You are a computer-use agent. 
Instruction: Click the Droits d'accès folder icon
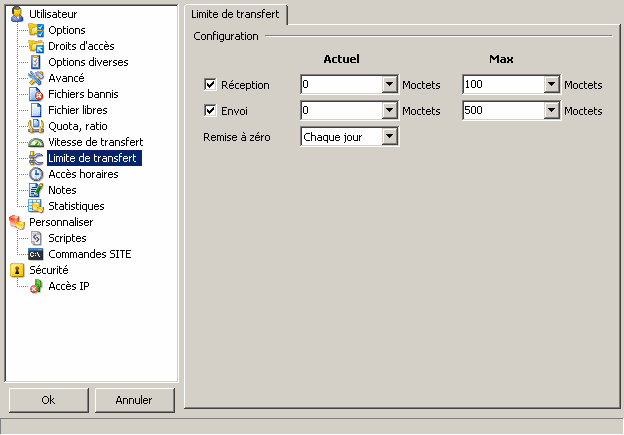(x=37, y=46)
